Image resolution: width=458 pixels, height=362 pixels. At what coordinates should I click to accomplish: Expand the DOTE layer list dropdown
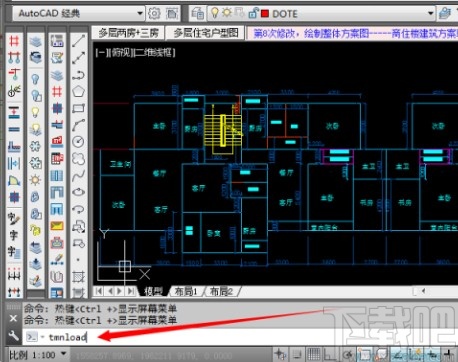[430, 13]
